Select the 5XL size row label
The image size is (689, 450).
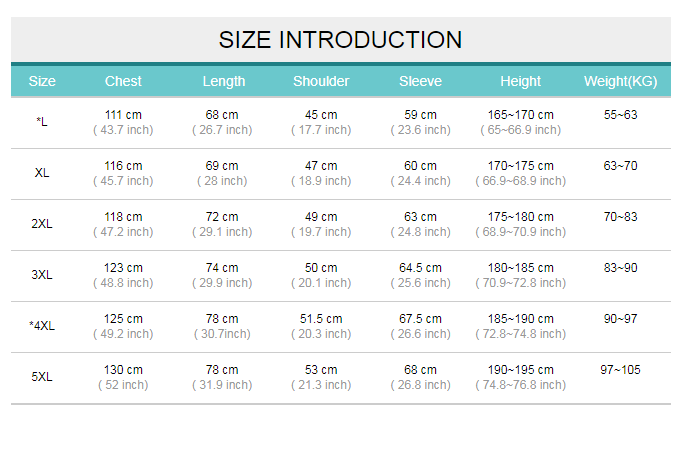point(42,377)
